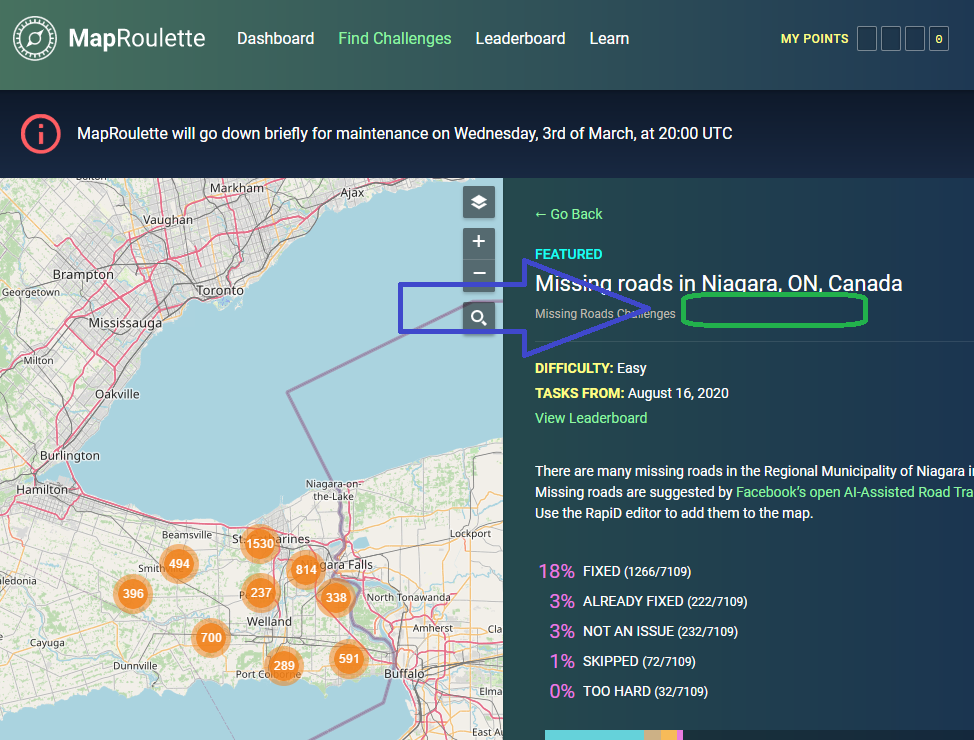Click the 591 task cluster marker

pyautogui.click(x=348, y=659)
